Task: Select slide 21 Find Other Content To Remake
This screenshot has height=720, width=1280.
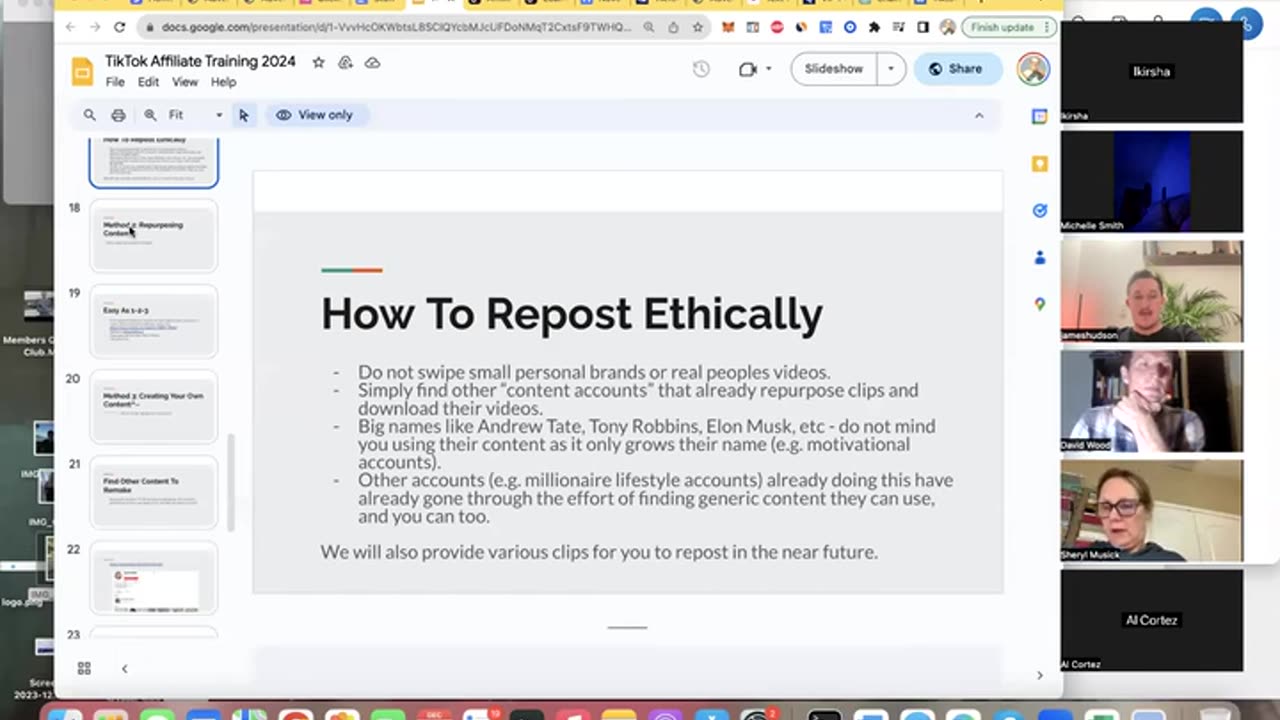Action: click(154, 493)
